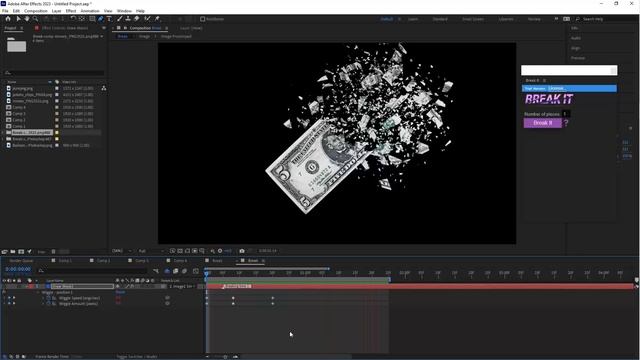Click the purple Break it button
This screenshot has width=640, height=360.
pos(542,122)
